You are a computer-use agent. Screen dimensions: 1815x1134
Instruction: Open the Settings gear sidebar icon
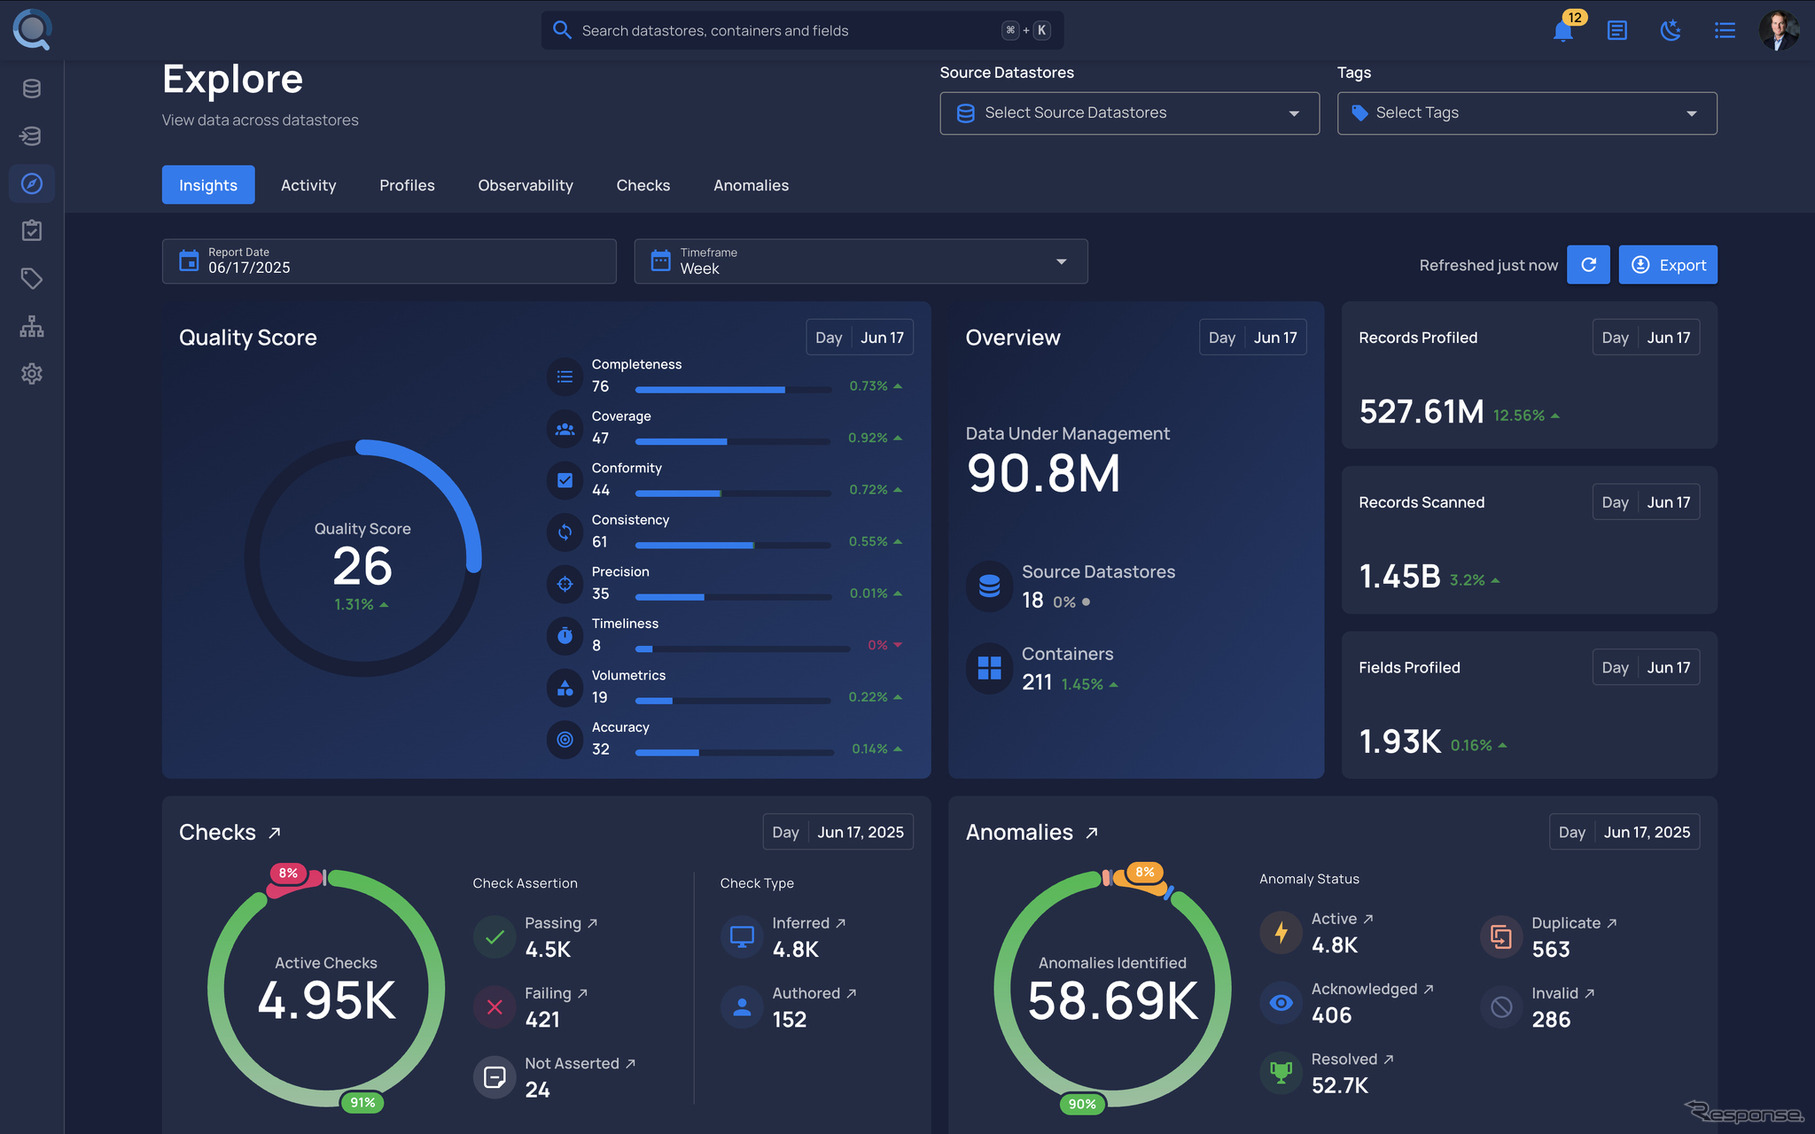[32, 373]
